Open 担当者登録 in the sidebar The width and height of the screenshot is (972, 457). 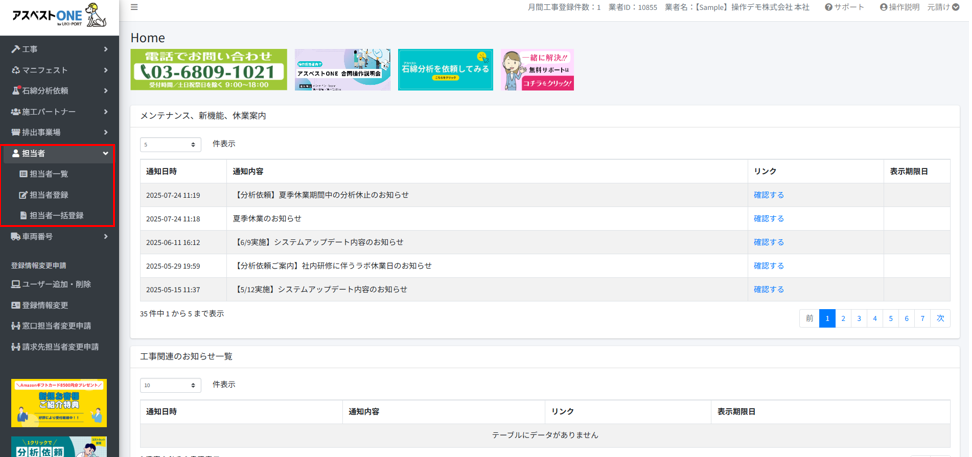48,195
